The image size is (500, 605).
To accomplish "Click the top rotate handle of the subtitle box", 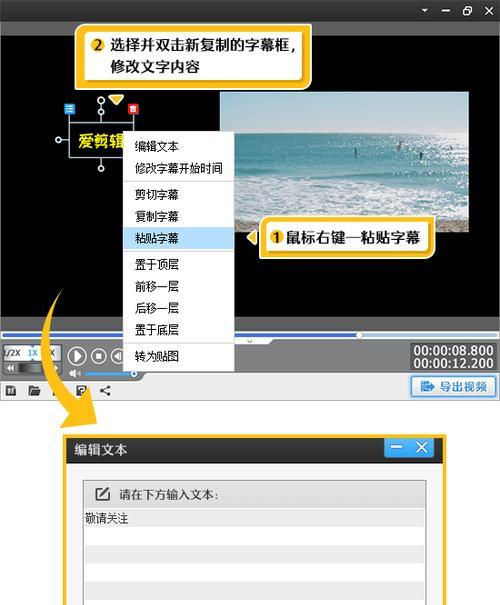I will click(101, 100).
